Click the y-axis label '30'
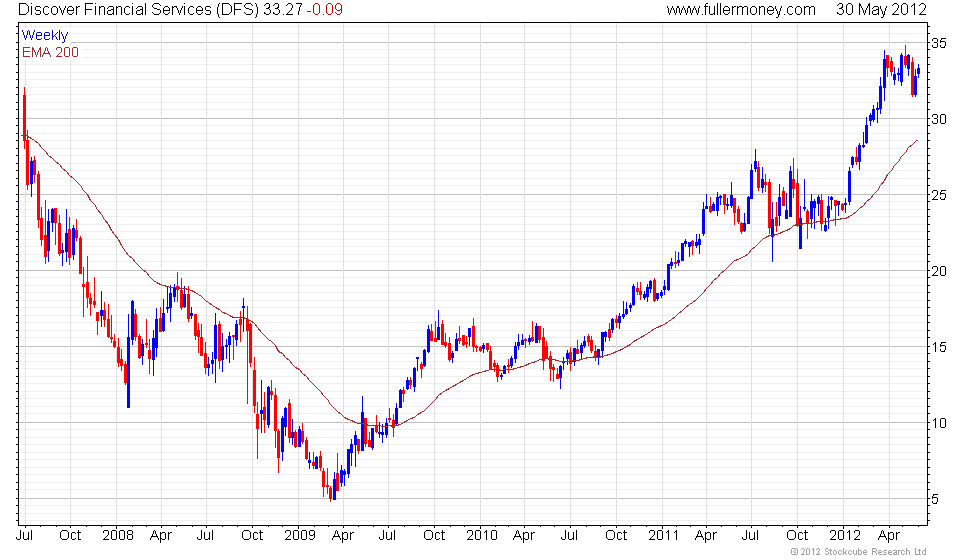Image resolution: width=980 pixels, height=560 pixels. tap(939, 119)
